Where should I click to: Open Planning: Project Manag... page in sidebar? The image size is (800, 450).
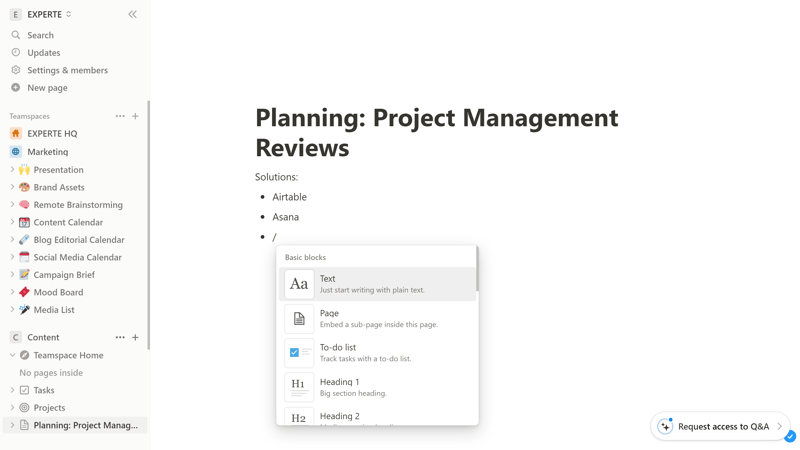[75, 425]
